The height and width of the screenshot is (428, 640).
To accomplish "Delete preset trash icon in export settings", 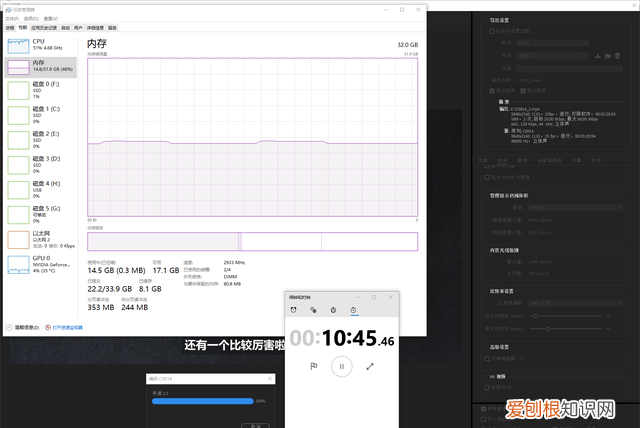I will pyautogui.click(x=617, y=55).
